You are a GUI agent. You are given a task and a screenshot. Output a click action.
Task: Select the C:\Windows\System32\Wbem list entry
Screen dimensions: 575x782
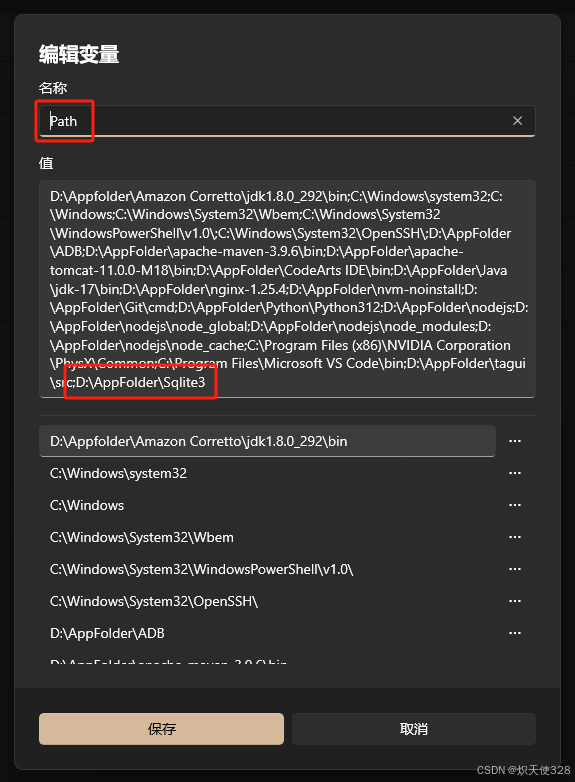tap(267, 537)
